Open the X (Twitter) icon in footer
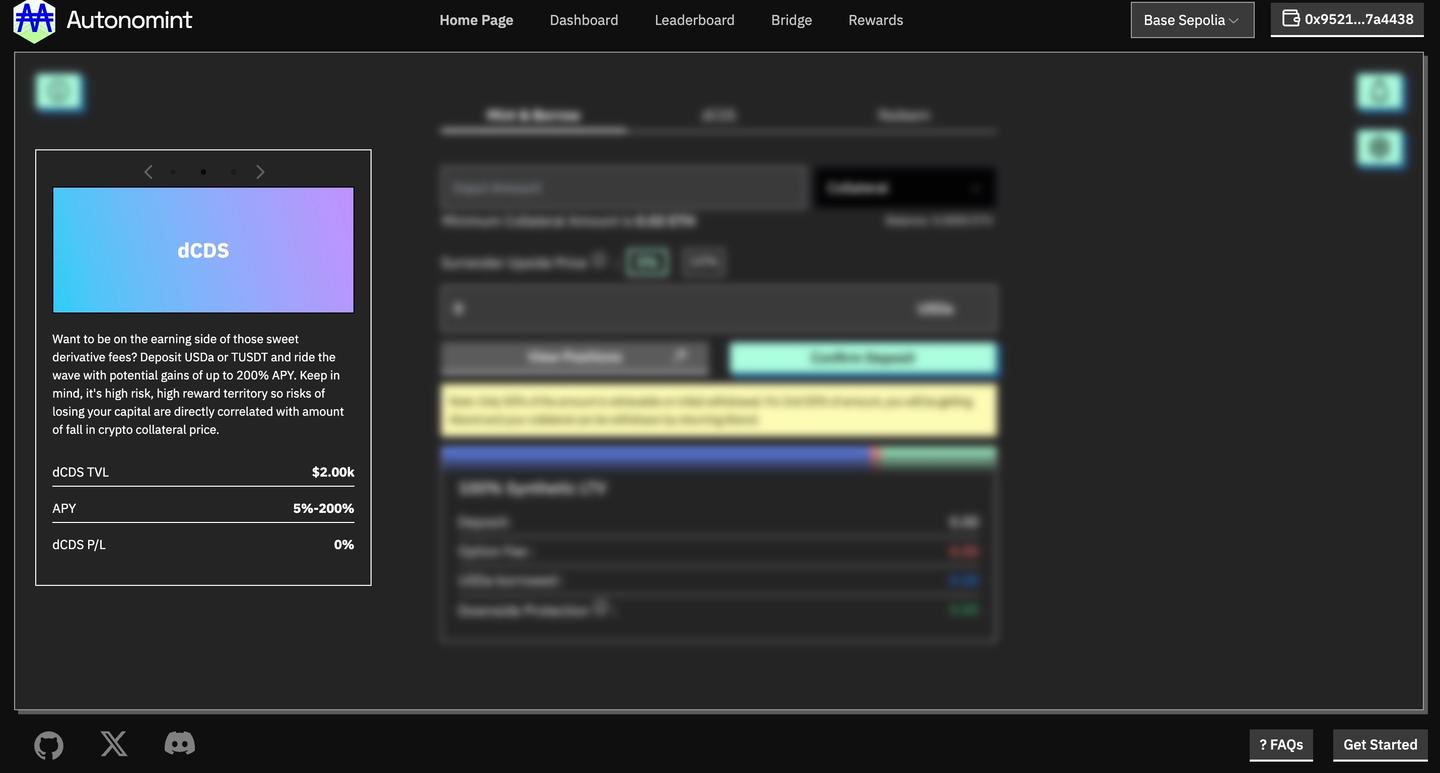Viewport: 1440px width, 773px height. point(114,744)
